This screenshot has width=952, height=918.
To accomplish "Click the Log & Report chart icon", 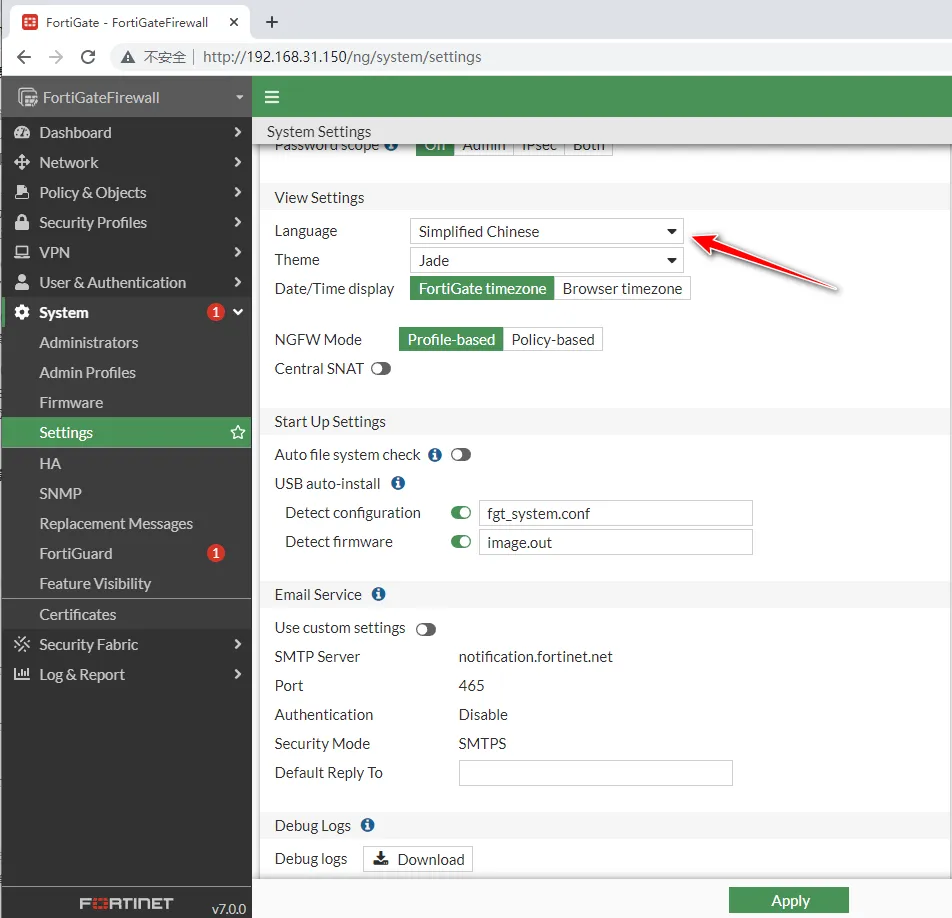I will tap(22, 674).
